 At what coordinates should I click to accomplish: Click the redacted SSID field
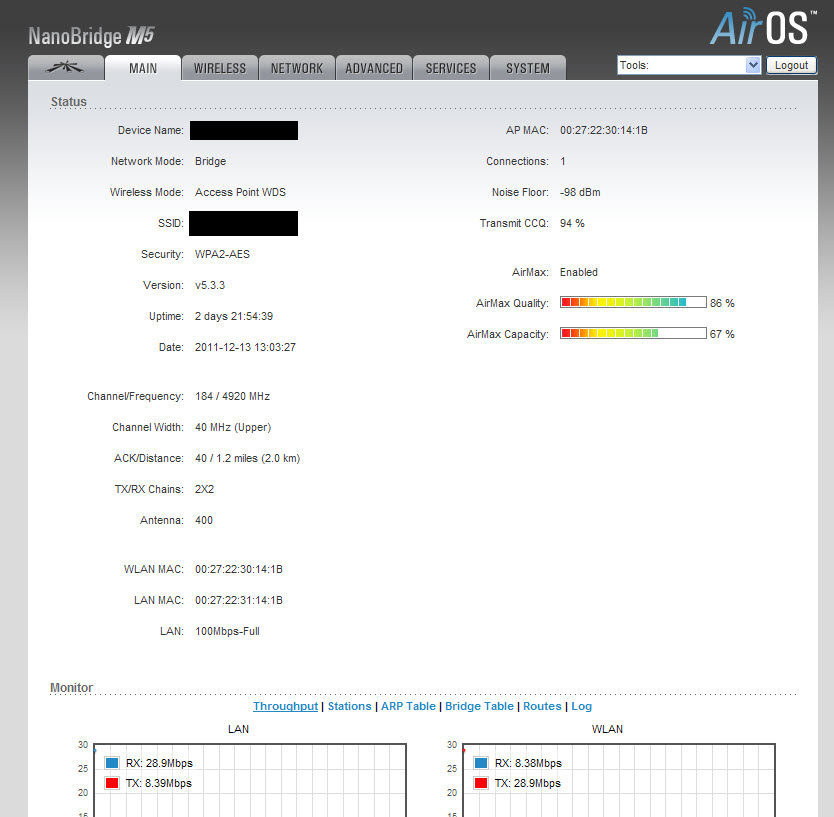click(243, 223)
